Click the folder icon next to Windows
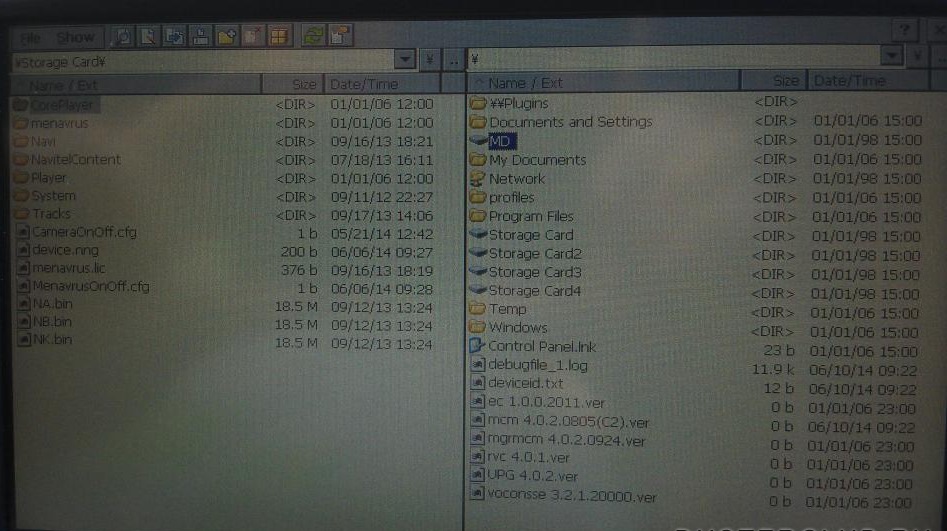The width and height of the screenshot is (947, 531). [x=477, y=327]
